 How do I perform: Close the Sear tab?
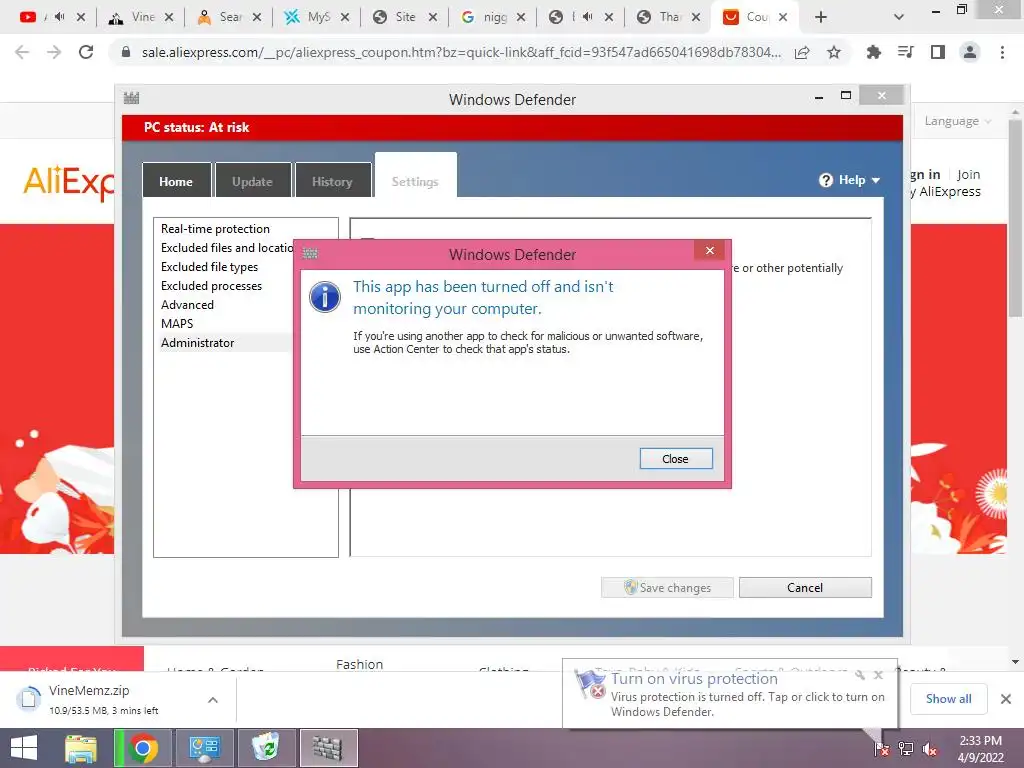click(257, 18)
